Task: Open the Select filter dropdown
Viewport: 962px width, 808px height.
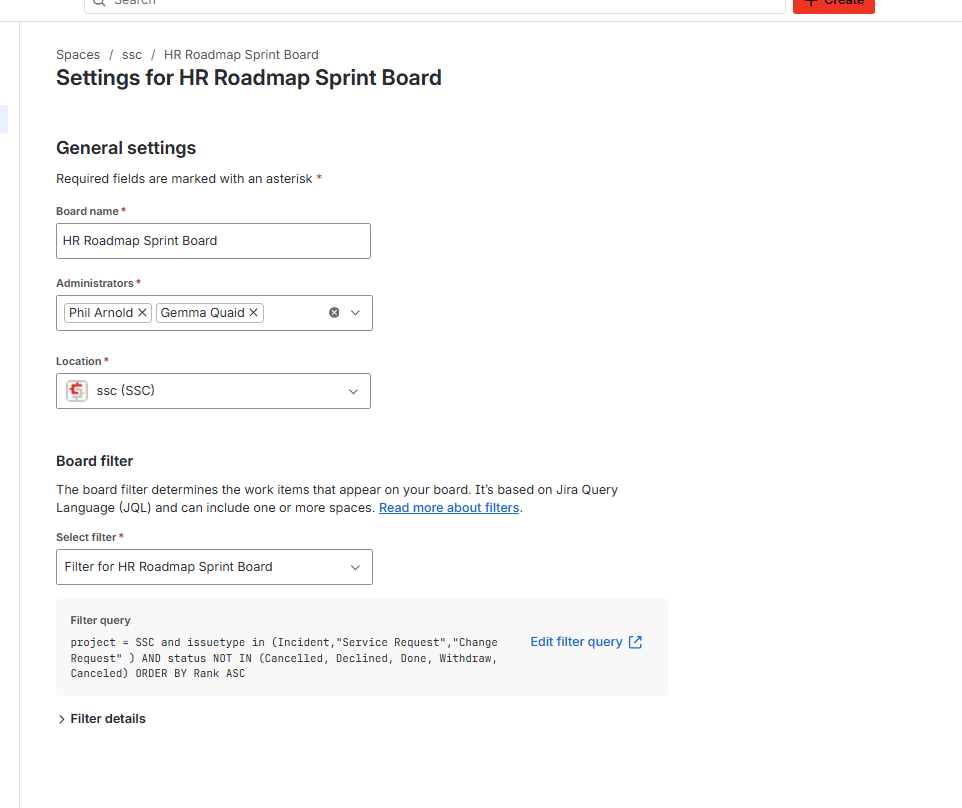Action: (355, 567)
